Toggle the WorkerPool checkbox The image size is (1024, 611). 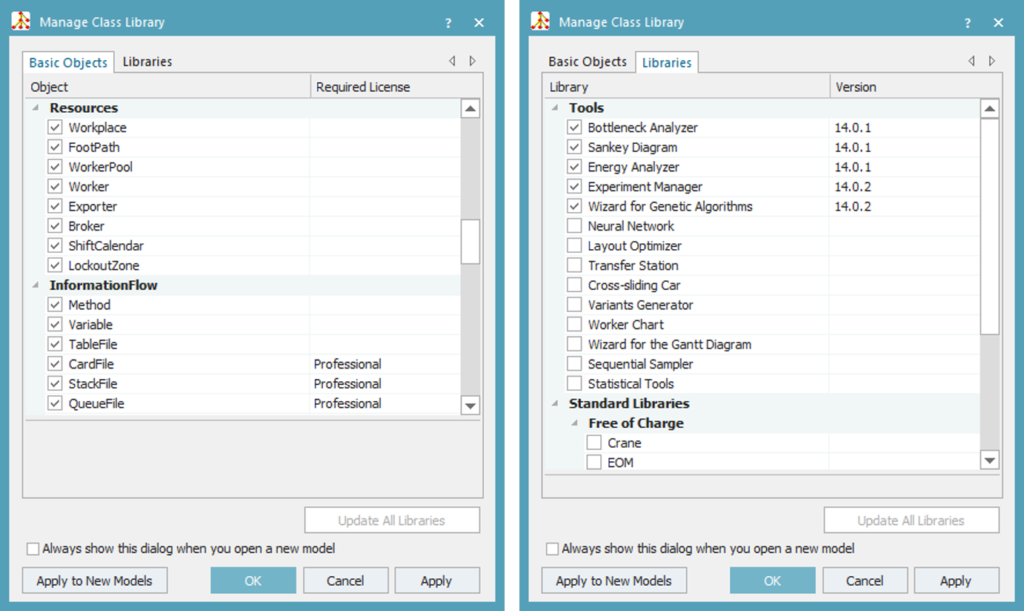point(55,166)
